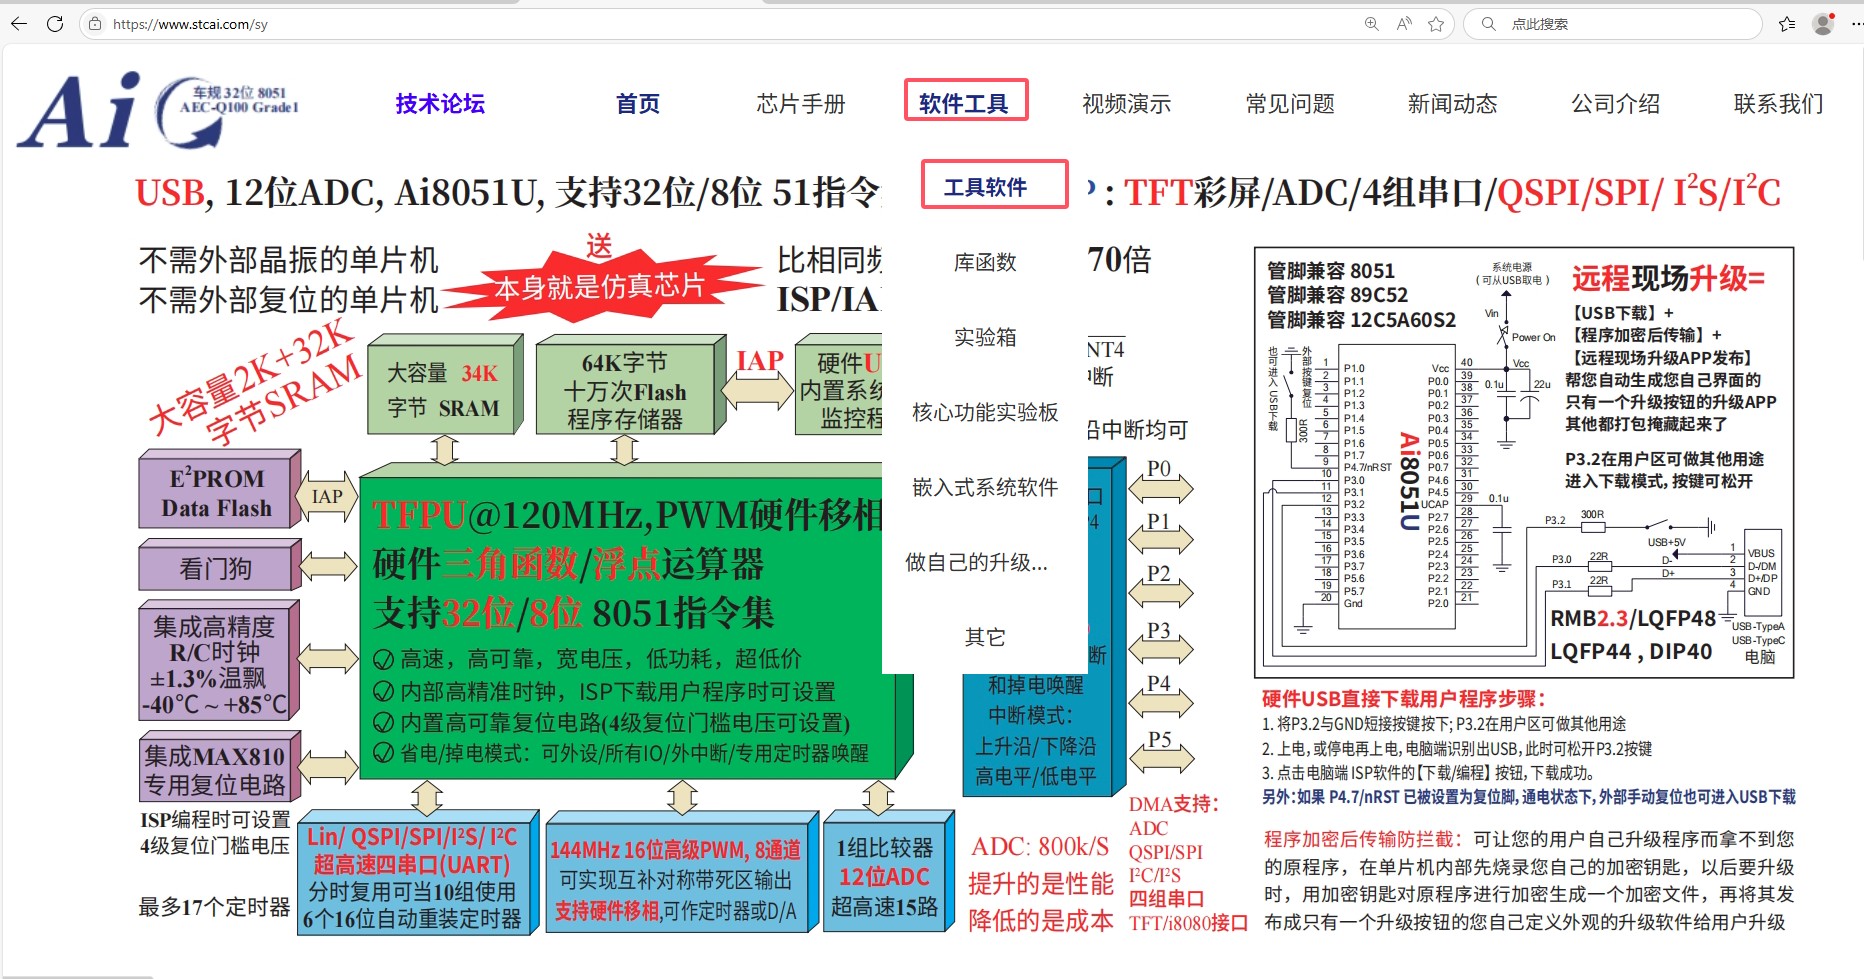
Task: Select 库函数 in the dropdown
Action: (985, 262)
